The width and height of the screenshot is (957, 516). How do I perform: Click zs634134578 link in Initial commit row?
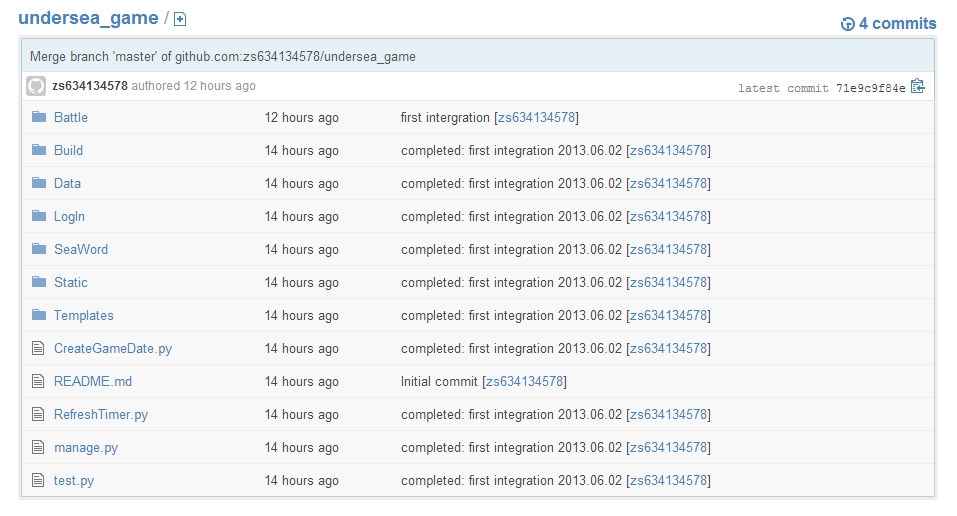click(524, 381)
